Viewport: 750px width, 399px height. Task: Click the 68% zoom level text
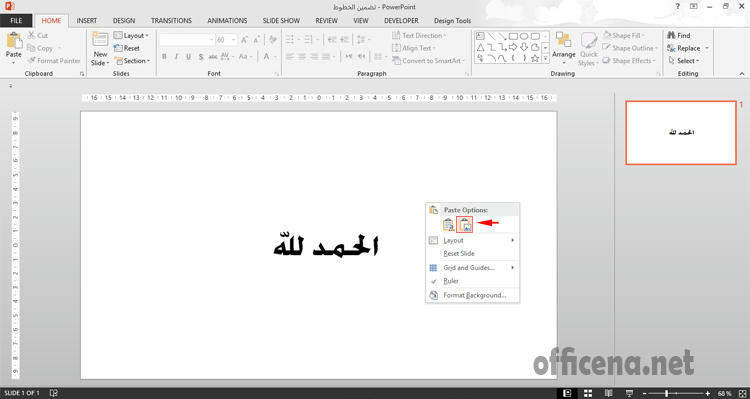[724, 393]
